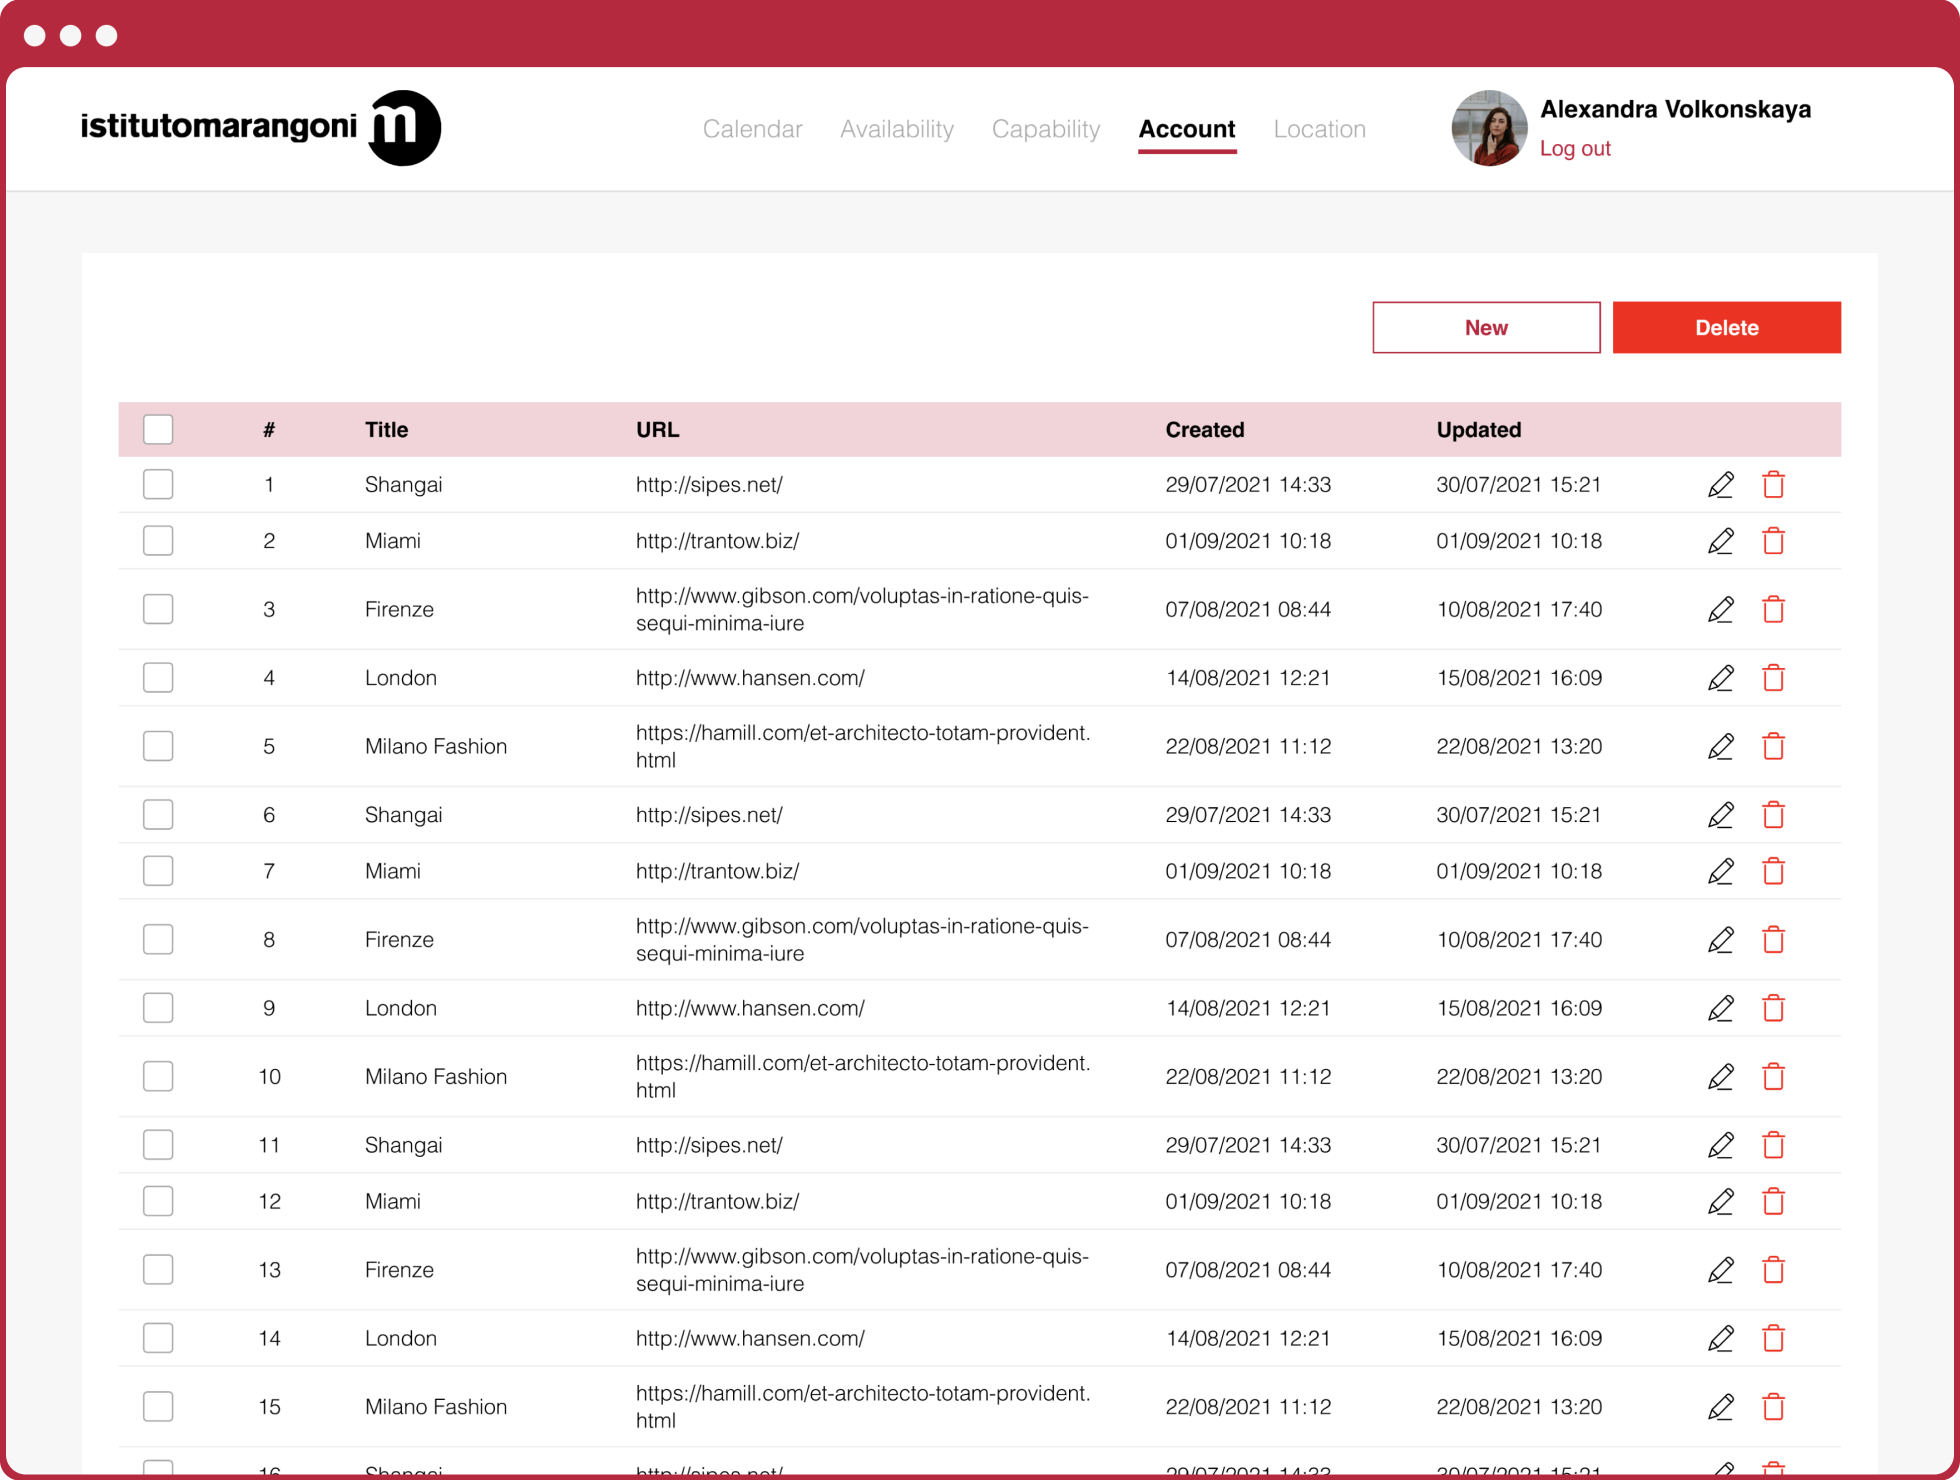
Task: Trash row 4 London entry
Action: click(1773, 678)
